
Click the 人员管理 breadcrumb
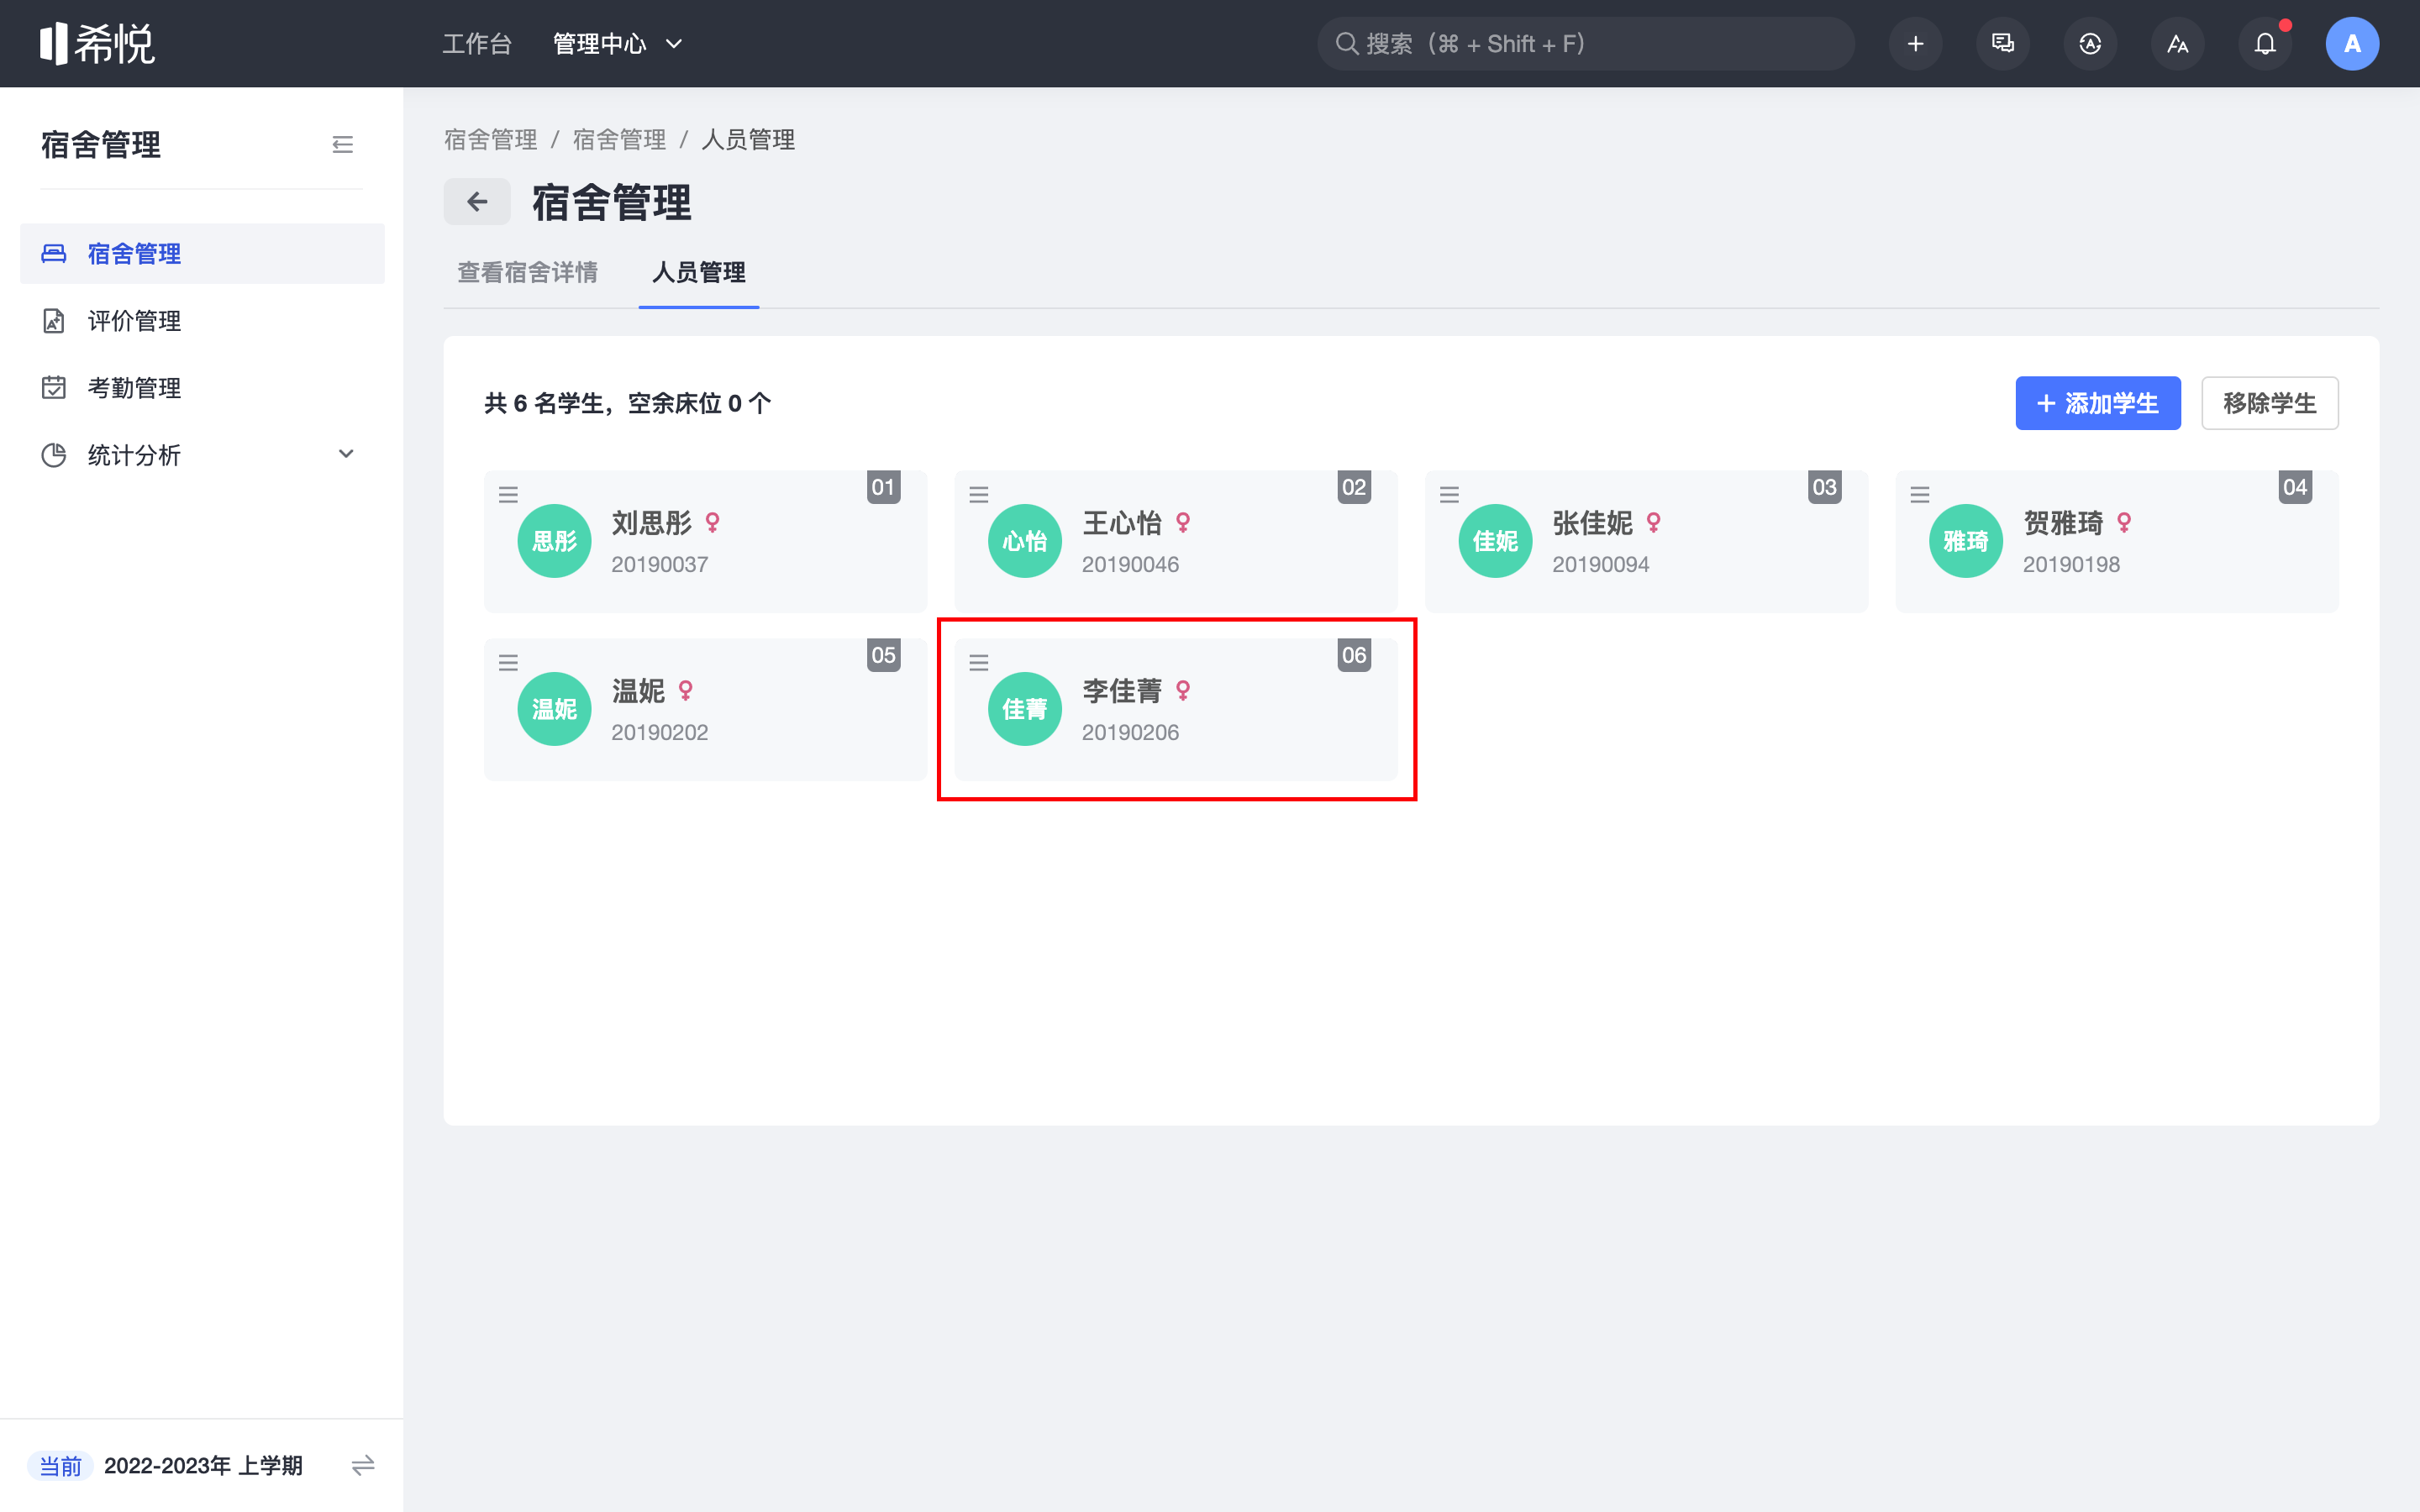click(x=748, y=140)
